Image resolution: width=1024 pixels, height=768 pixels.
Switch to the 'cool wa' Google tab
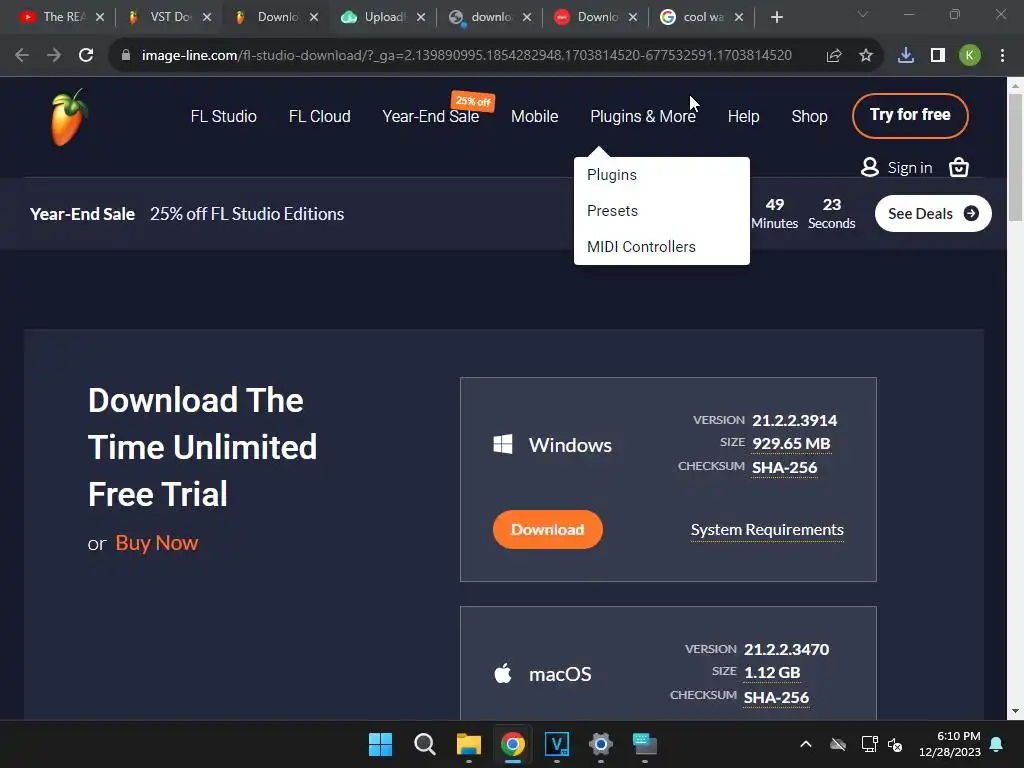coord(700,17)
